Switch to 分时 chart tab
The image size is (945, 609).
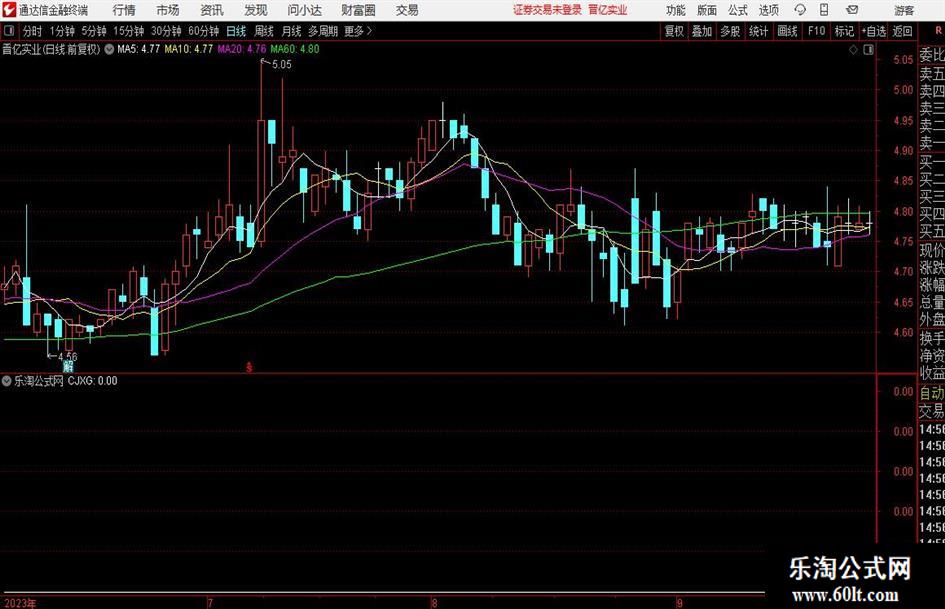(x=32, y=31)
